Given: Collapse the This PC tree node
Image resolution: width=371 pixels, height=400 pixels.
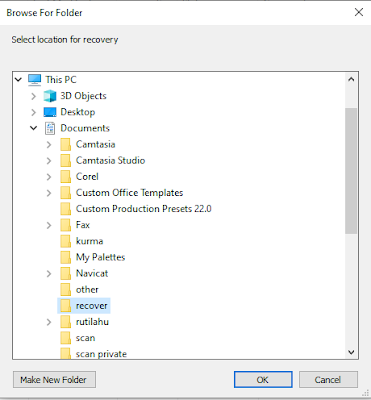Looking at the screenshot, I should (18, 80).
